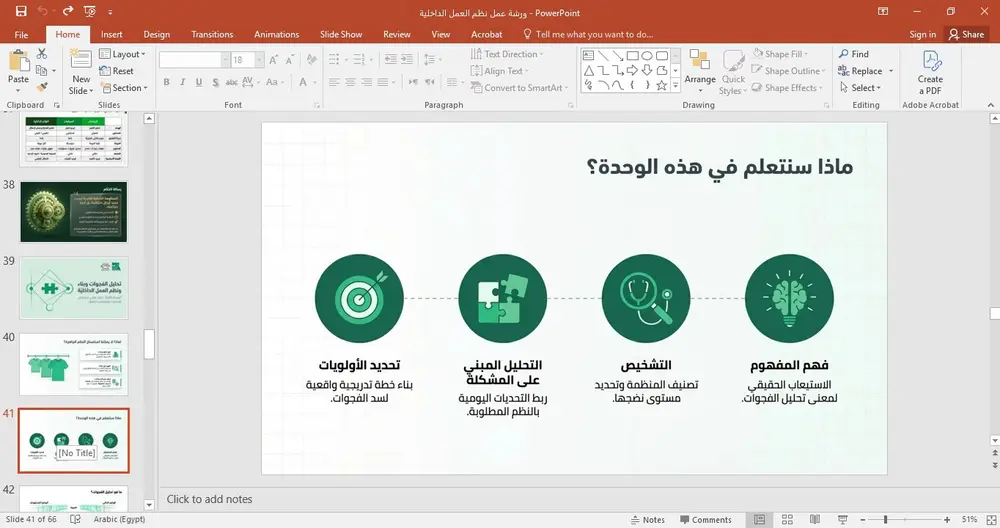Switch to the Design tab
The height and width of the screenshot is (528, 1000).
156,34
